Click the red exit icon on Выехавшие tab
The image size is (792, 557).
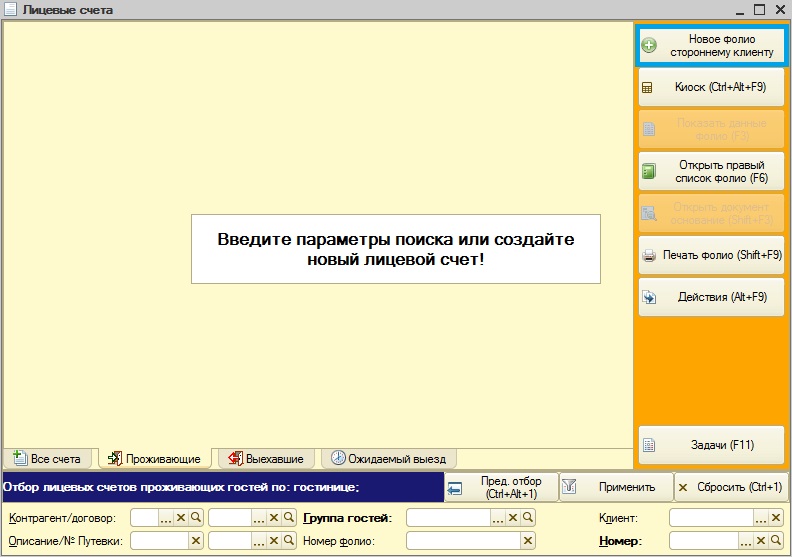(x=235, y=458)
